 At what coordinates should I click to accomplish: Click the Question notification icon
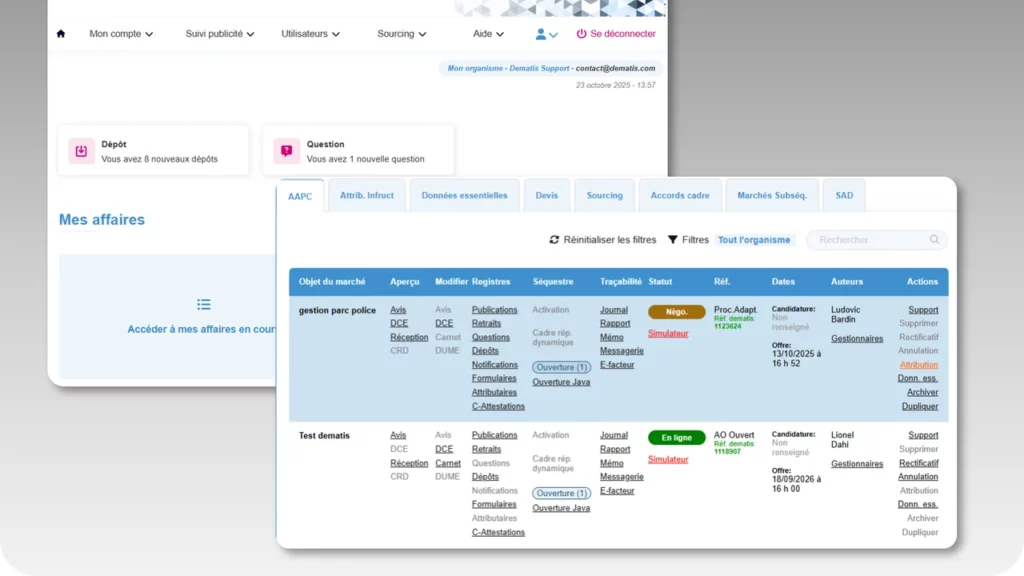[287, 151]
